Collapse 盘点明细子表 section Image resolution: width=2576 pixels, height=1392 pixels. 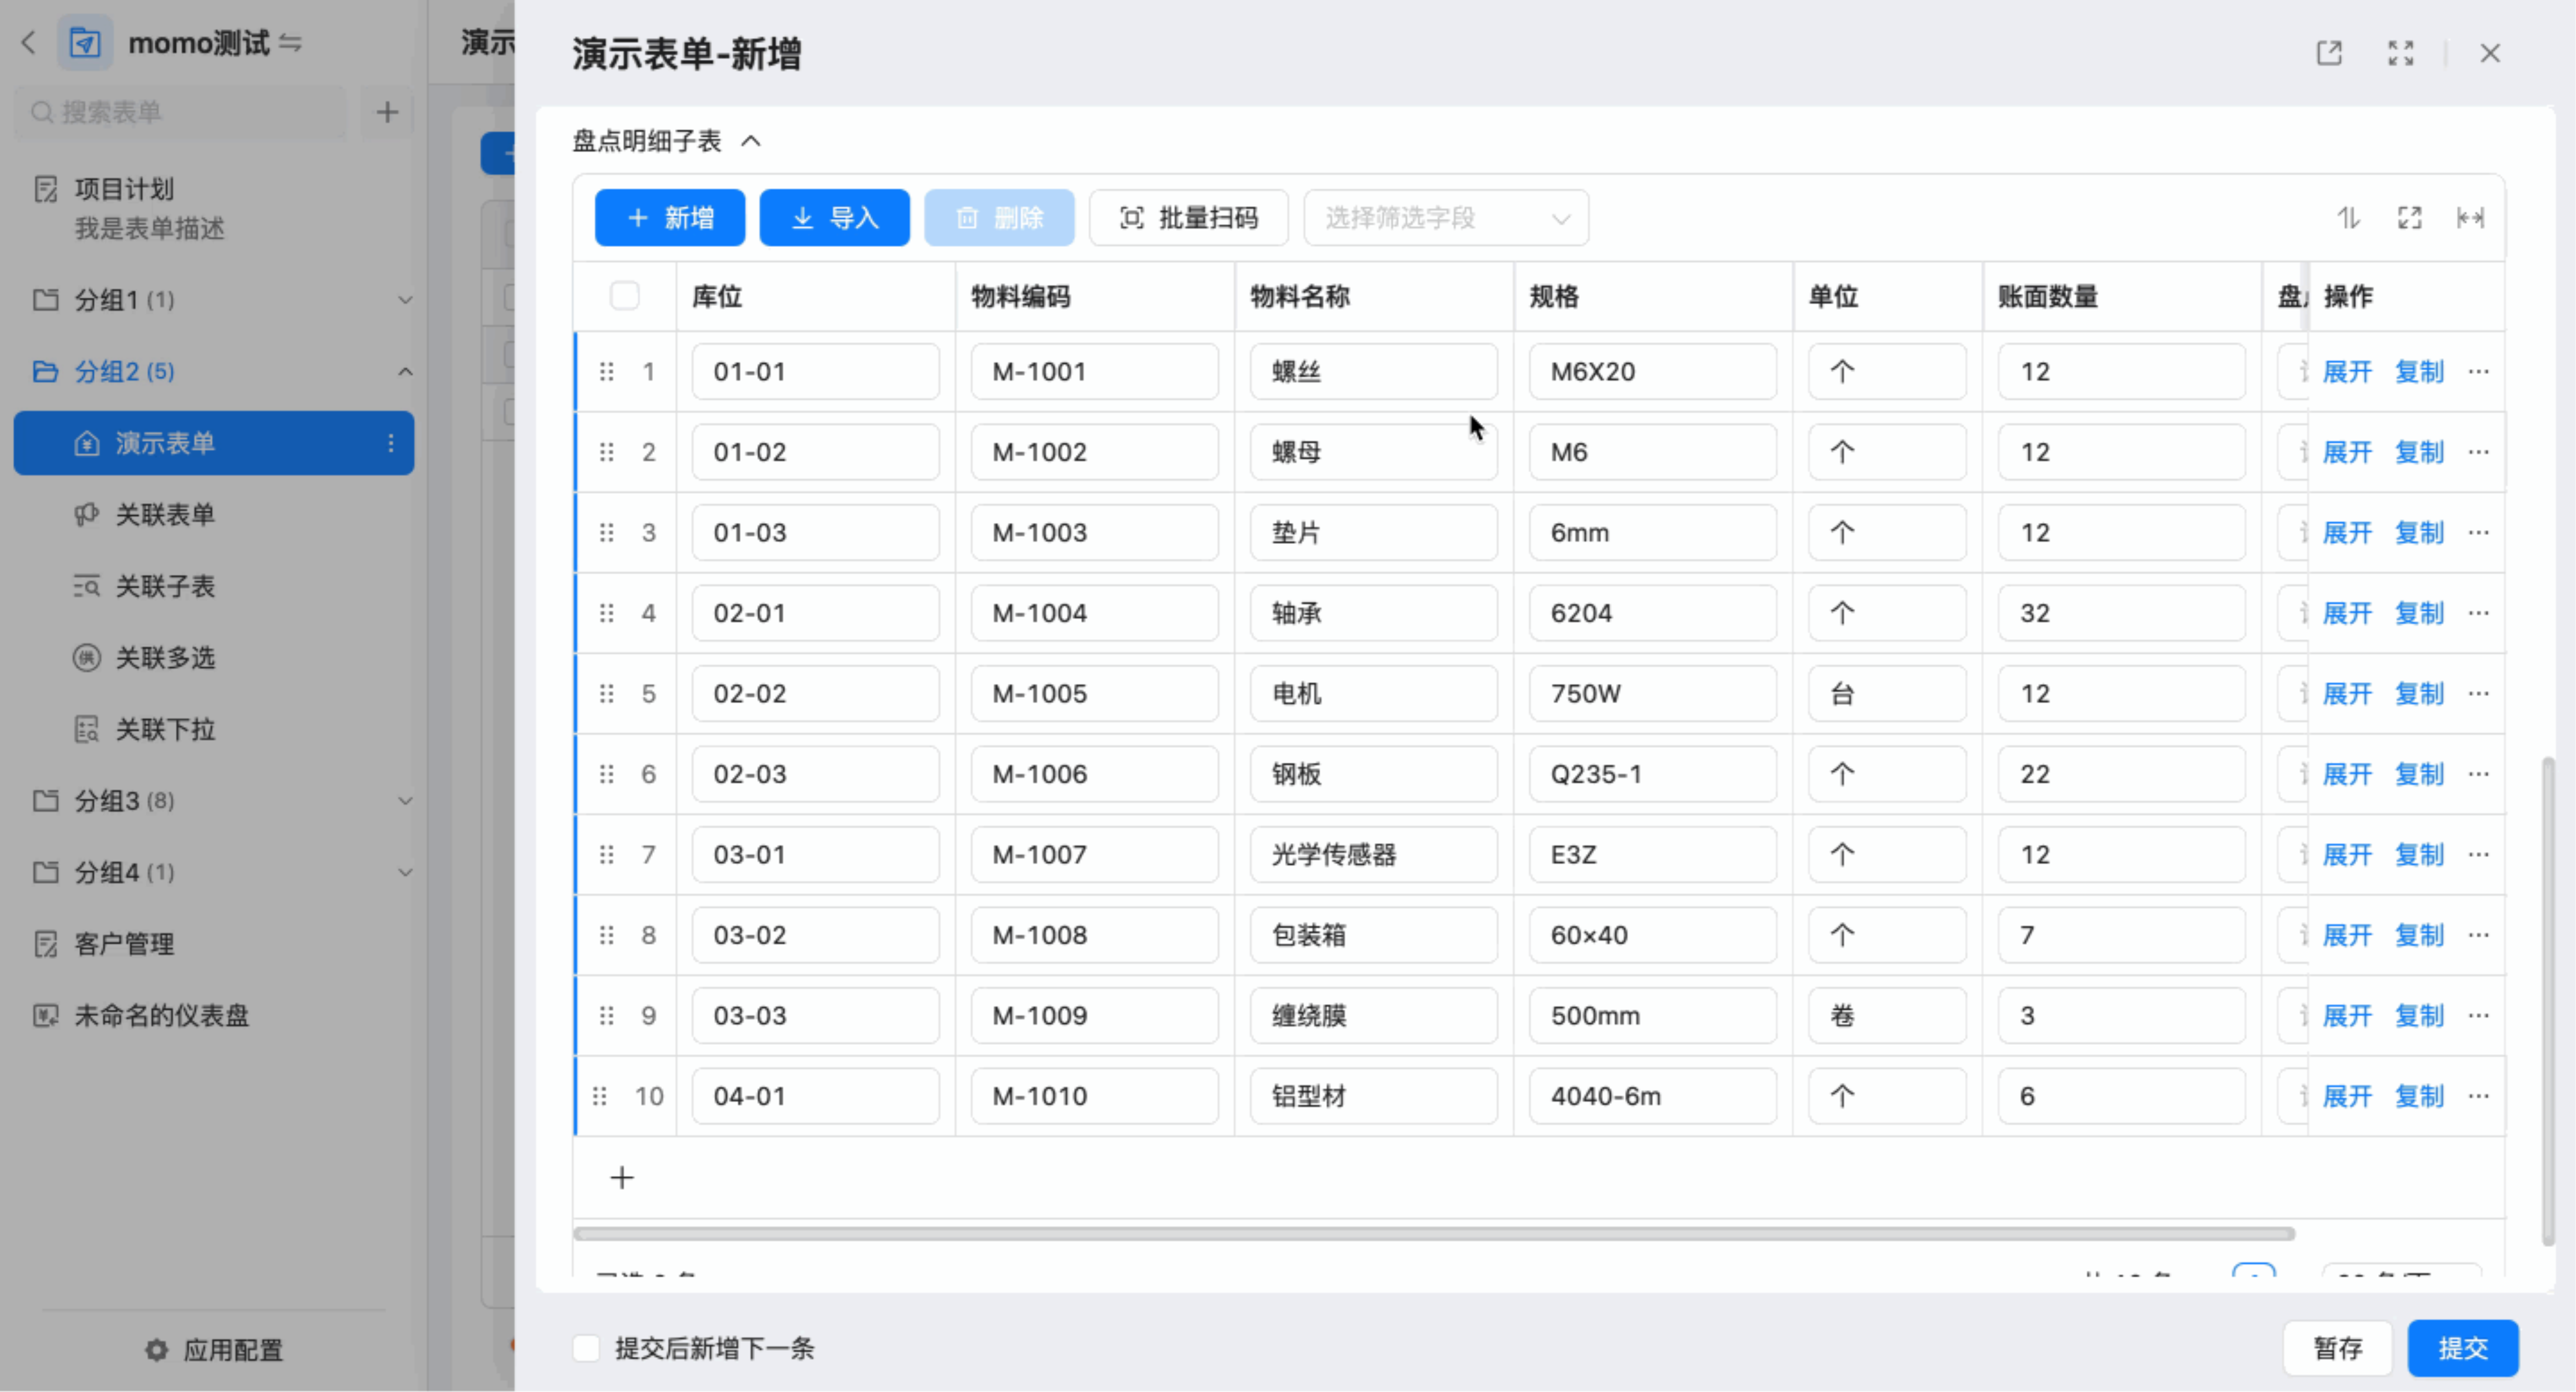pyautogui.click(x=751, y=142)
